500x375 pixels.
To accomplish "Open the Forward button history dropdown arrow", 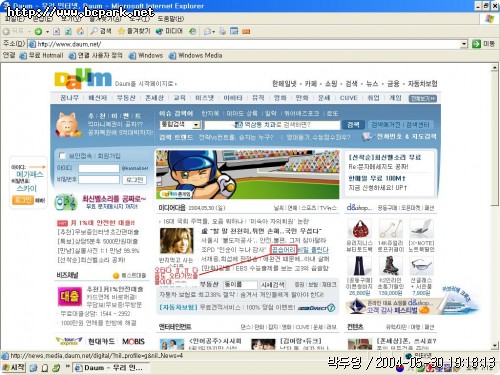I will (47, 32).
